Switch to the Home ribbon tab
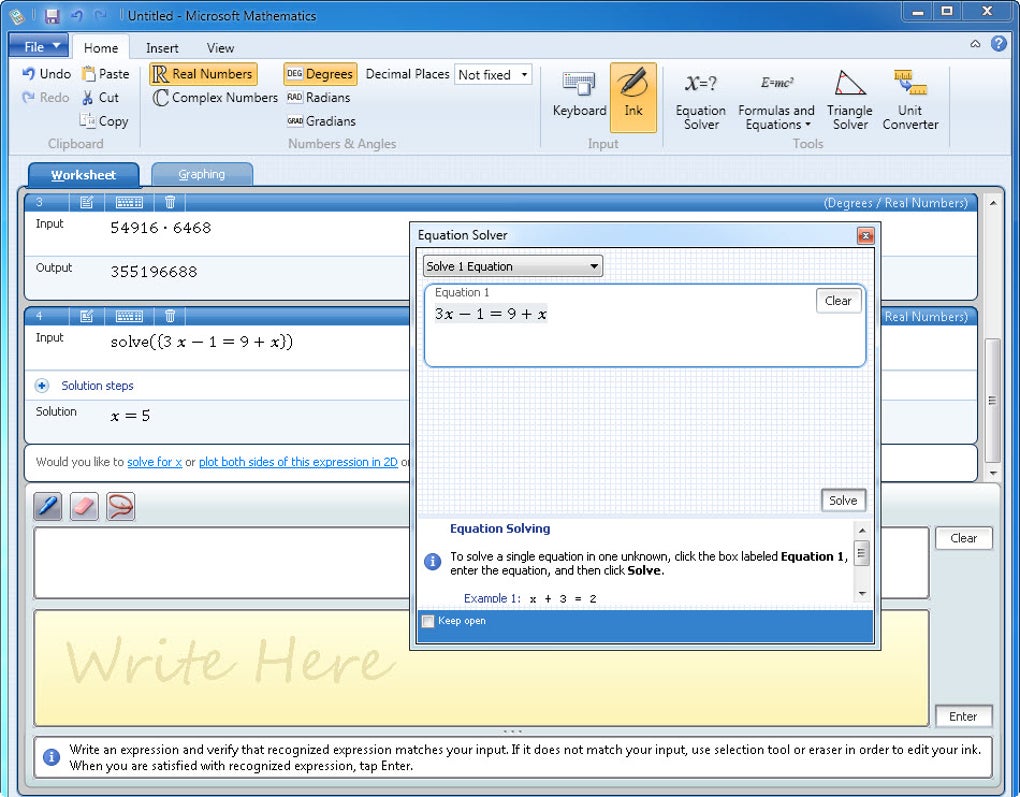This screenshot has height=797, width=1020. (x=101, y=47)
